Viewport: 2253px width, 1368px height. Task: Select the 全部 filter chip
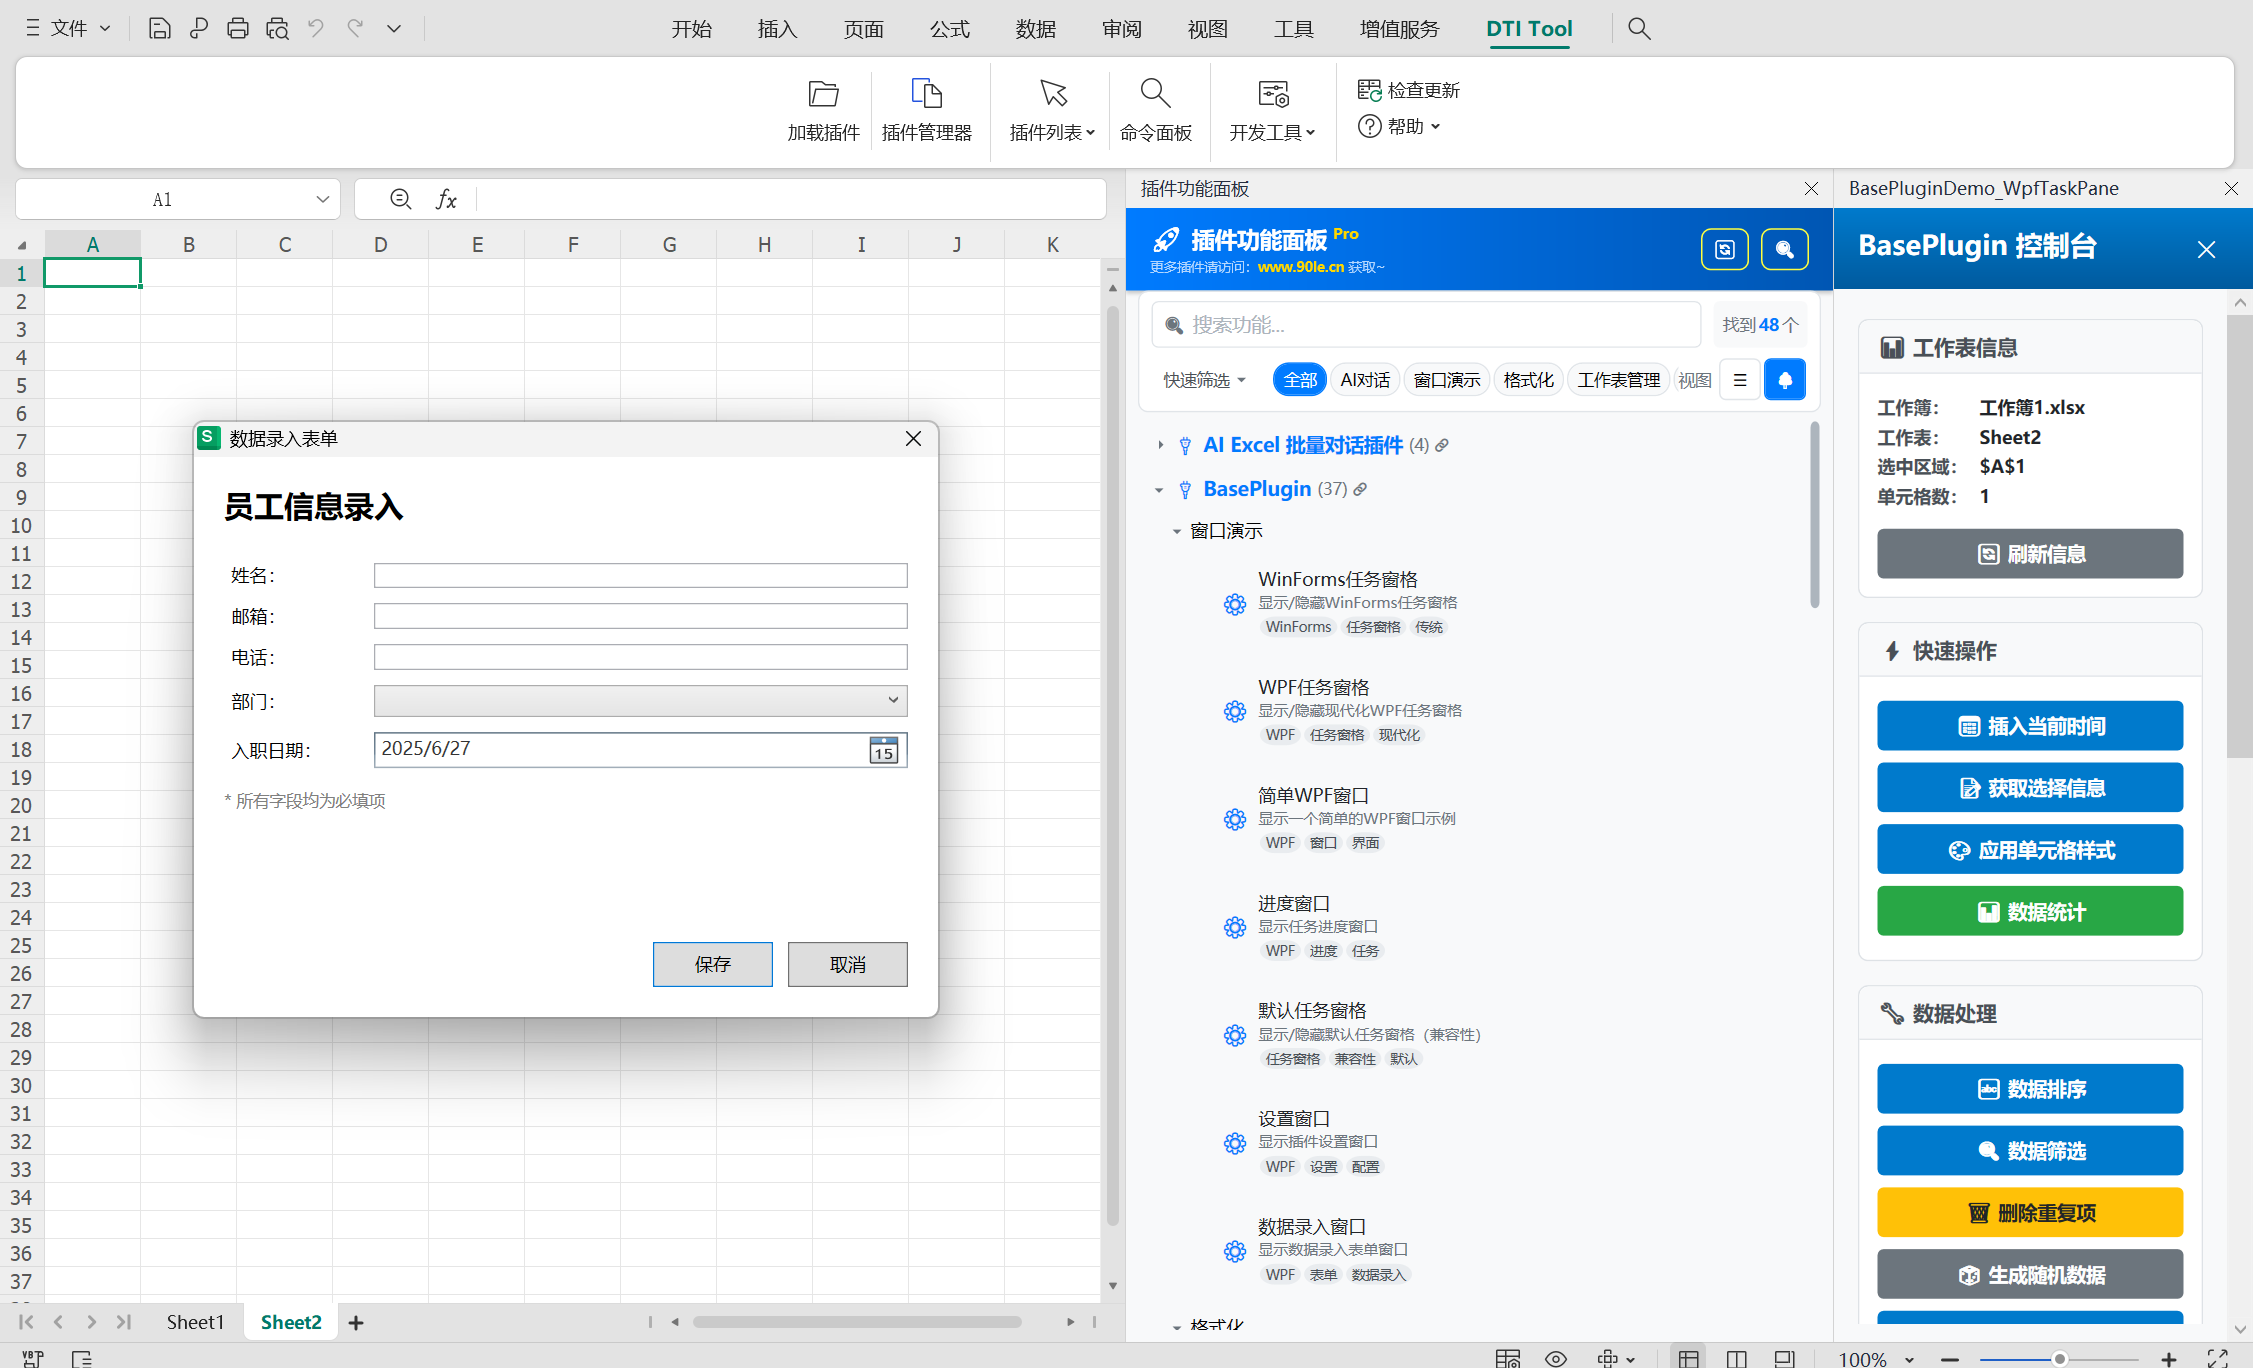[x=1300, y=380]
